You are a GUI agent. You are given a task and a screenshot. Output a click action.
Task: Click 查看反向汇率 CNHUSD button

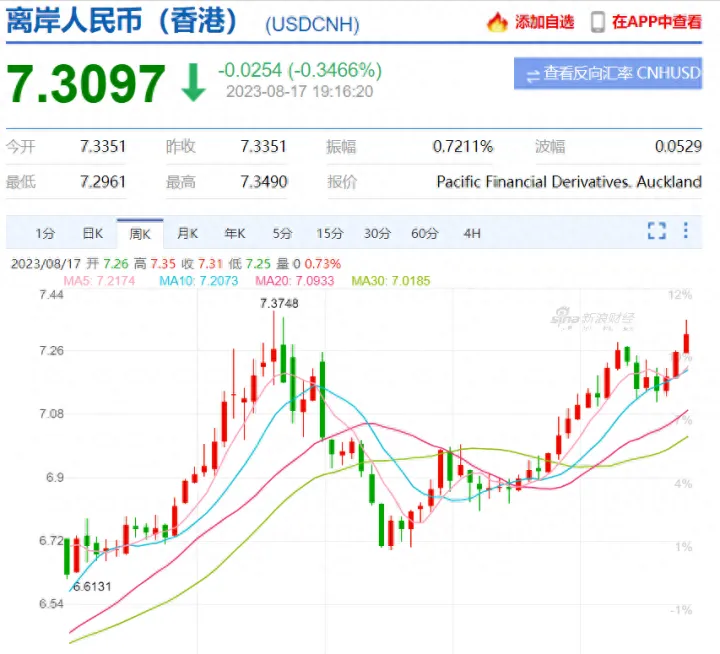click(x=608, y=73)
